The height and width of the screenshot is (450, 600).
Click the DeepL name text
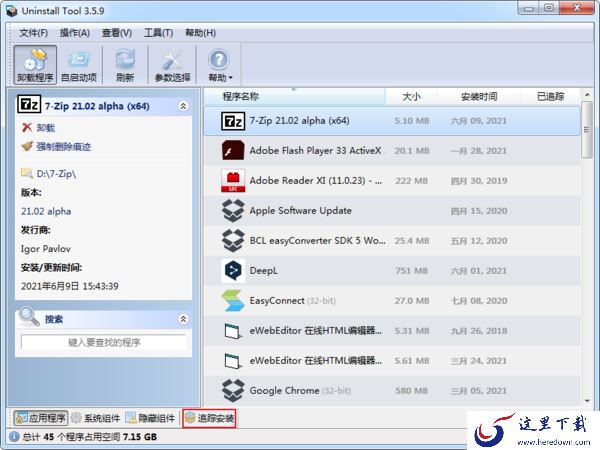(263, 271)
